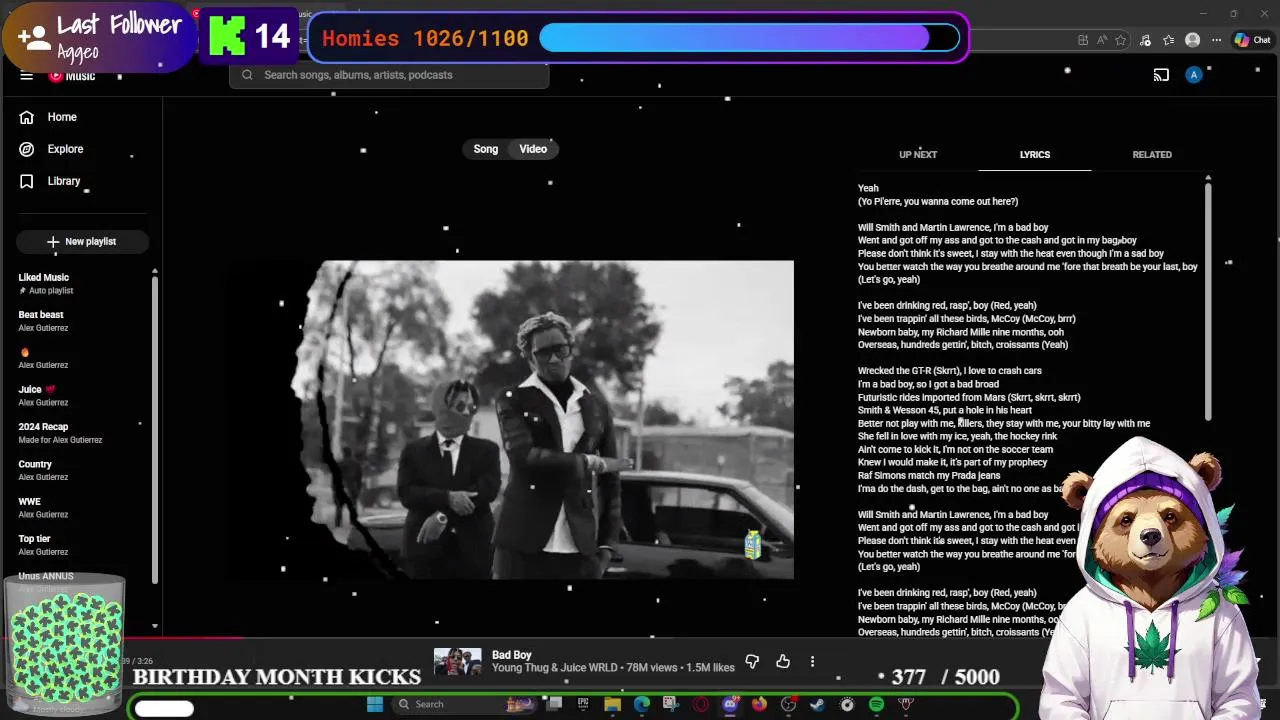Open Task View from taskbar
1280x720 pixels.
(x=554, y=704)
